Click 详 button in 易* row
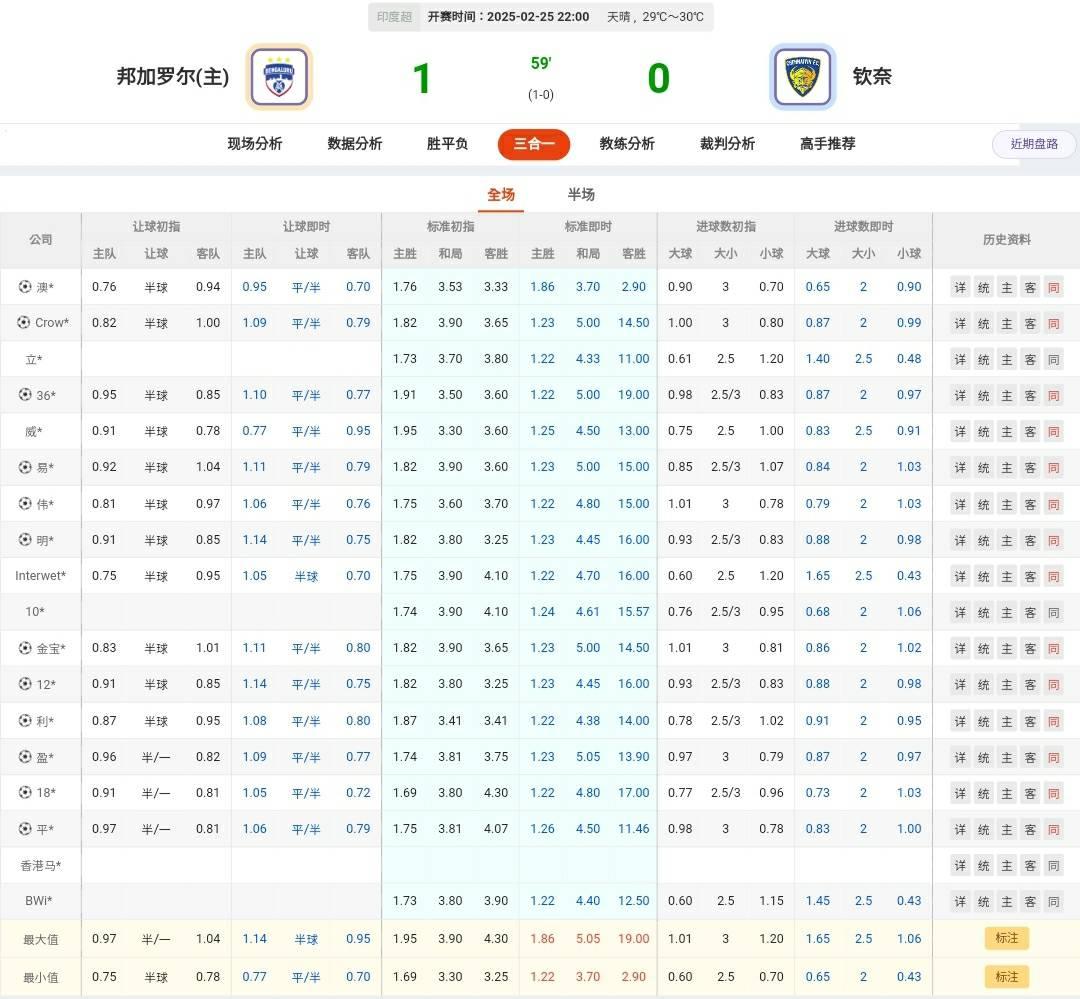The width and height of the screenshot is (1080, 999). pyautogui.click(x=960, y=468)
